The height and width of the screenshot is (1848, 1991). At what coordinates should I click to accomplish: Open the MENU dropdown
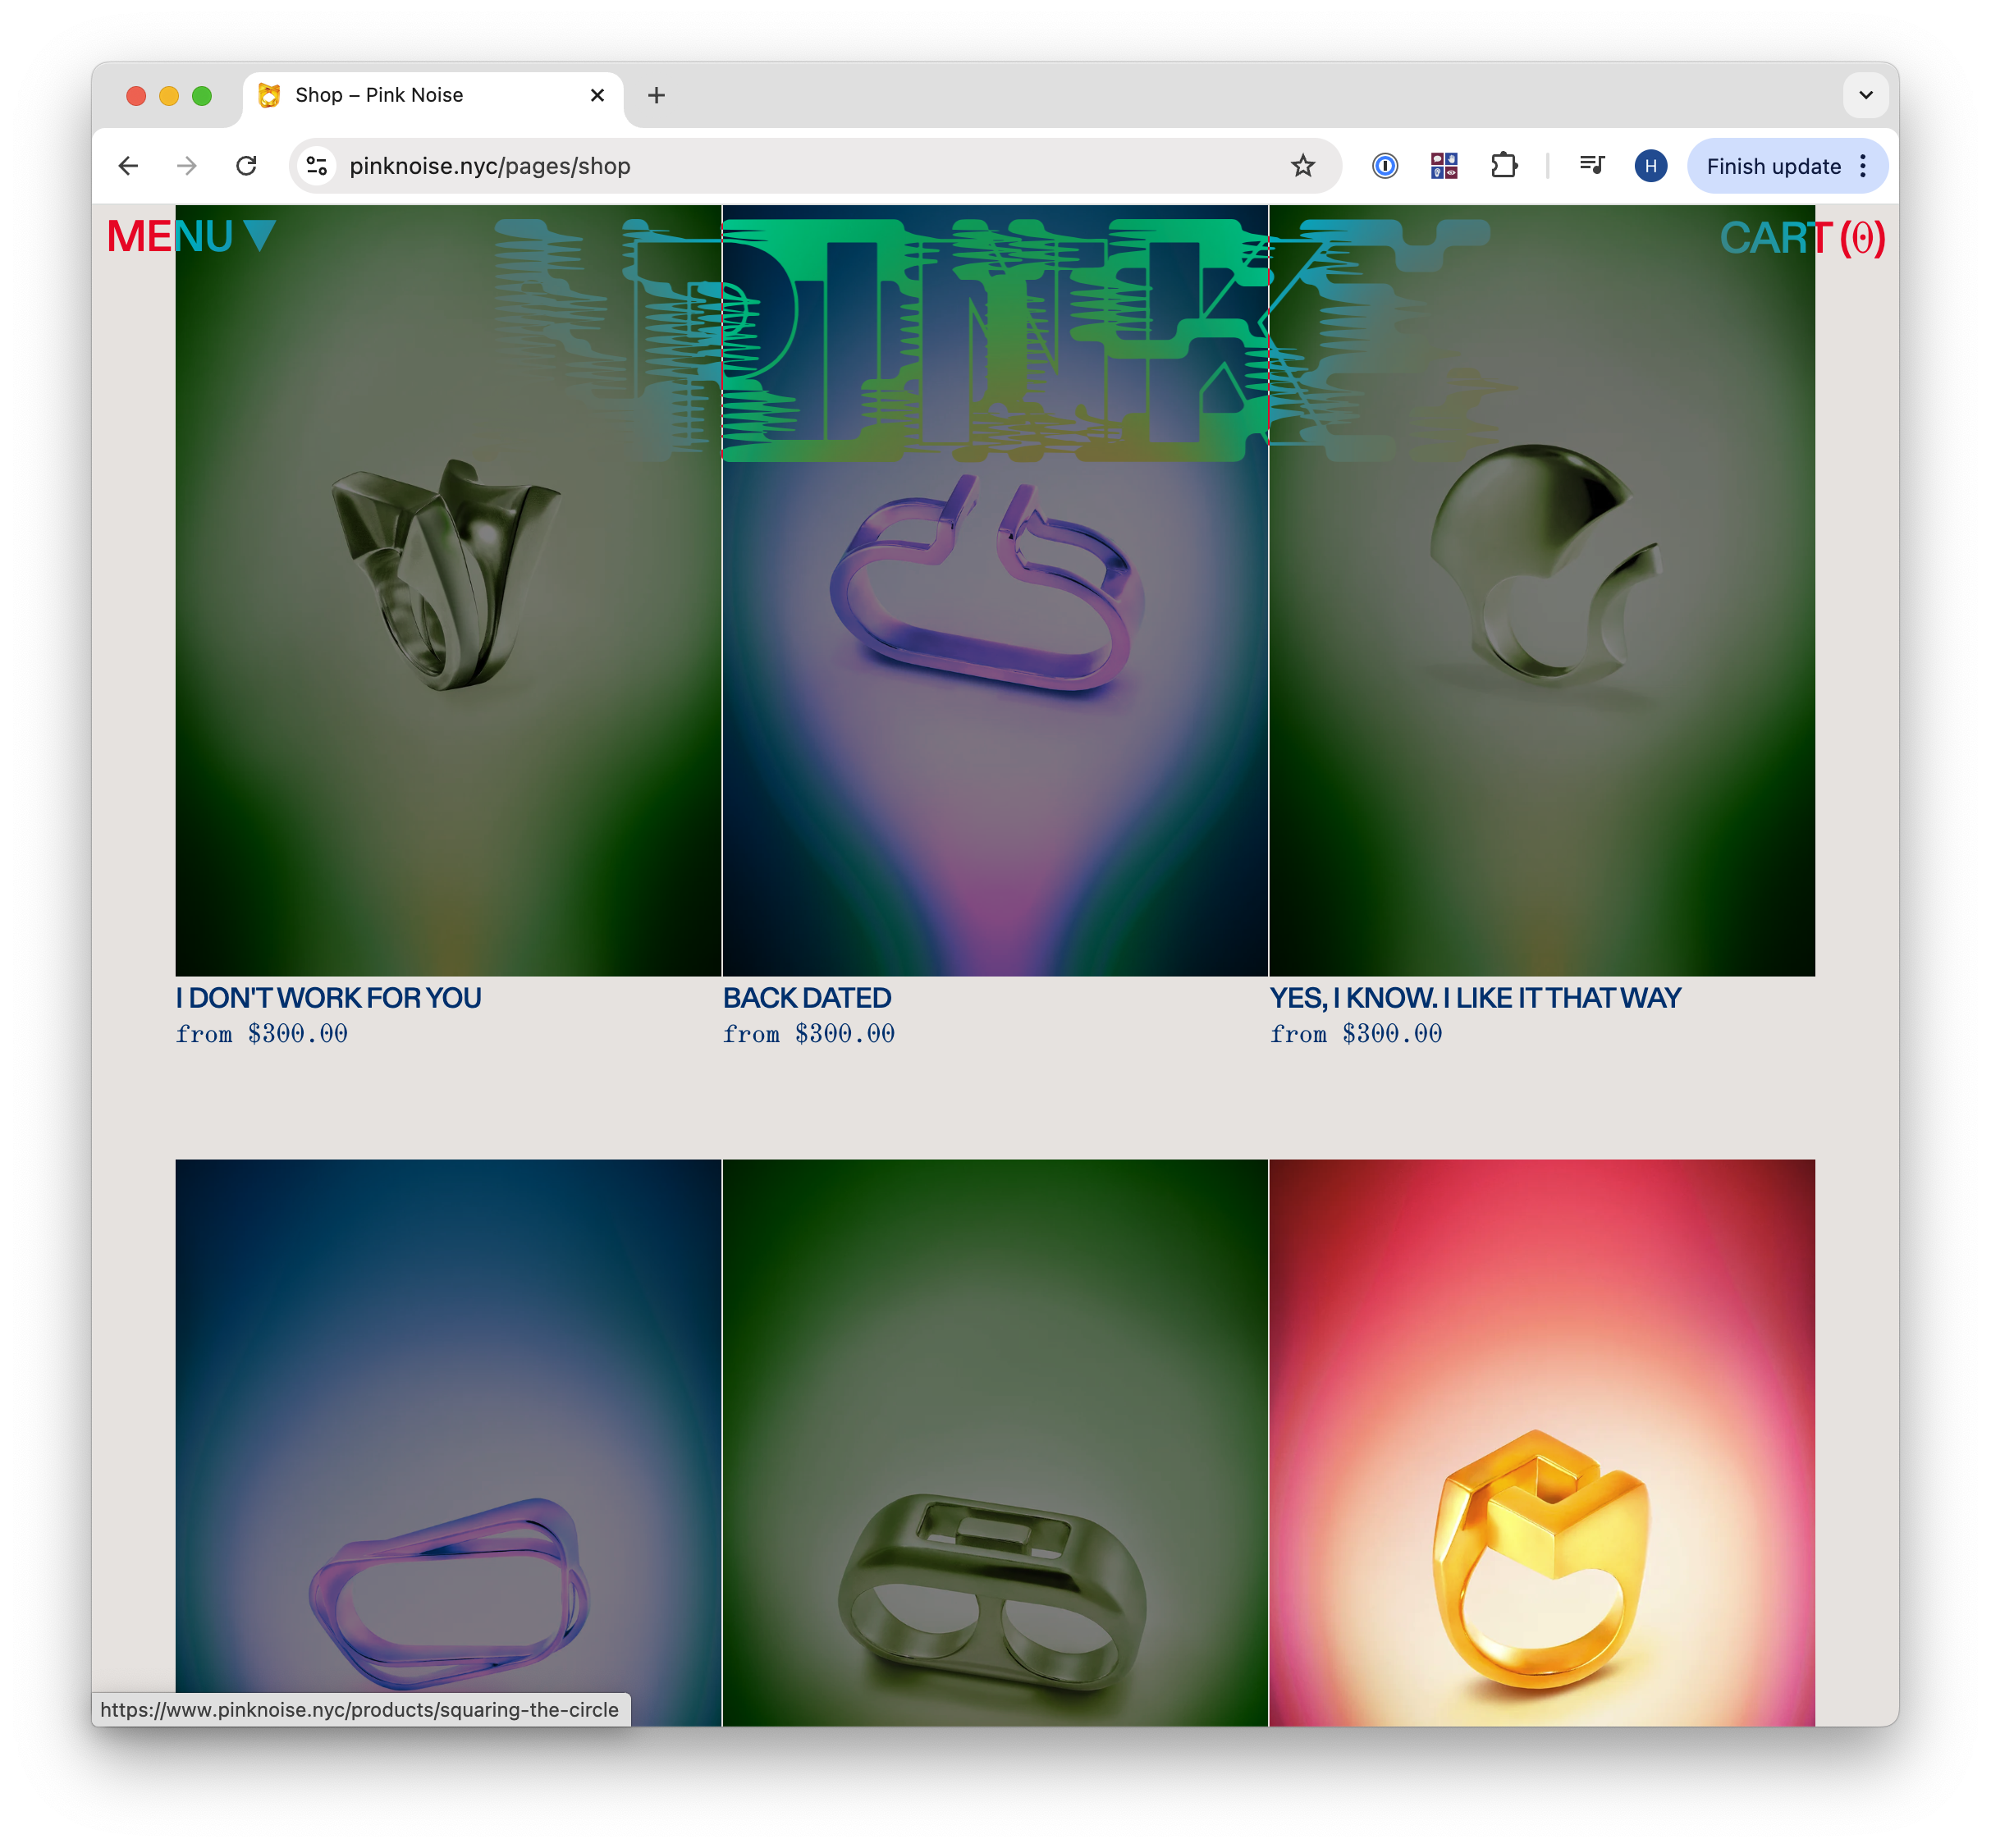pos(191,237)
